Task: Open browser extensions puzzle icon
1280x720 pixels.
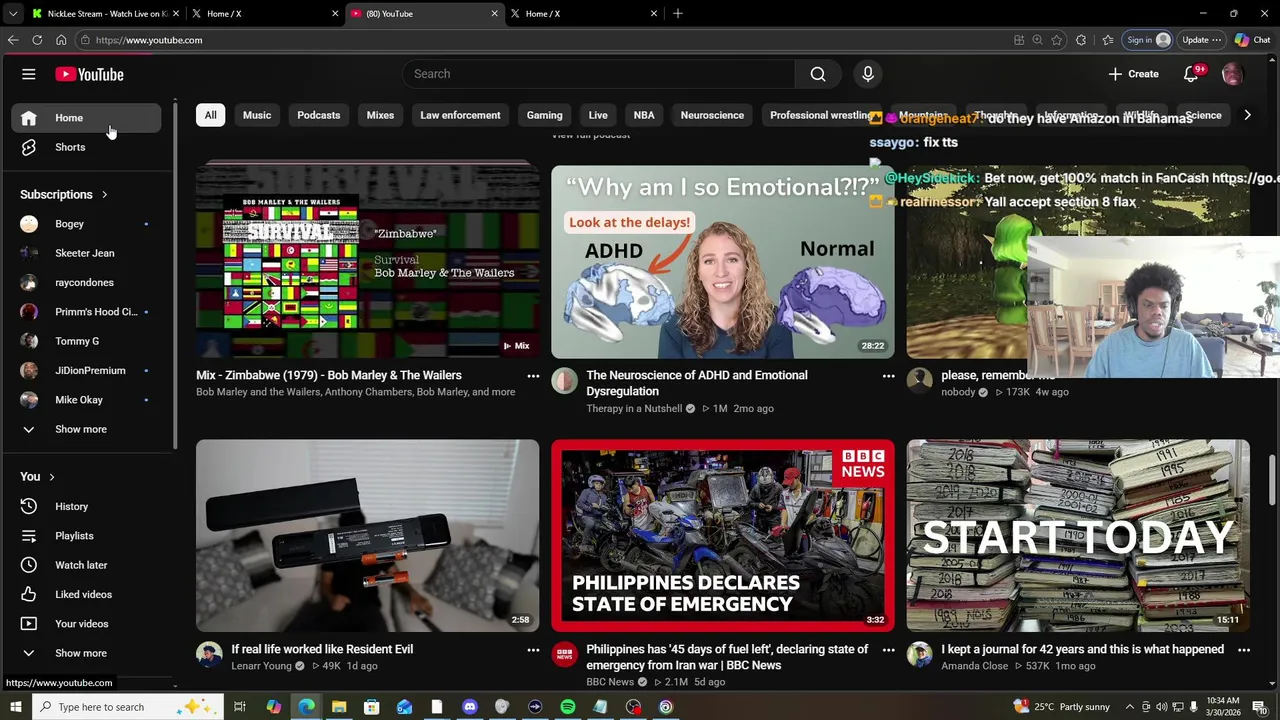Action: [1081, 40]
